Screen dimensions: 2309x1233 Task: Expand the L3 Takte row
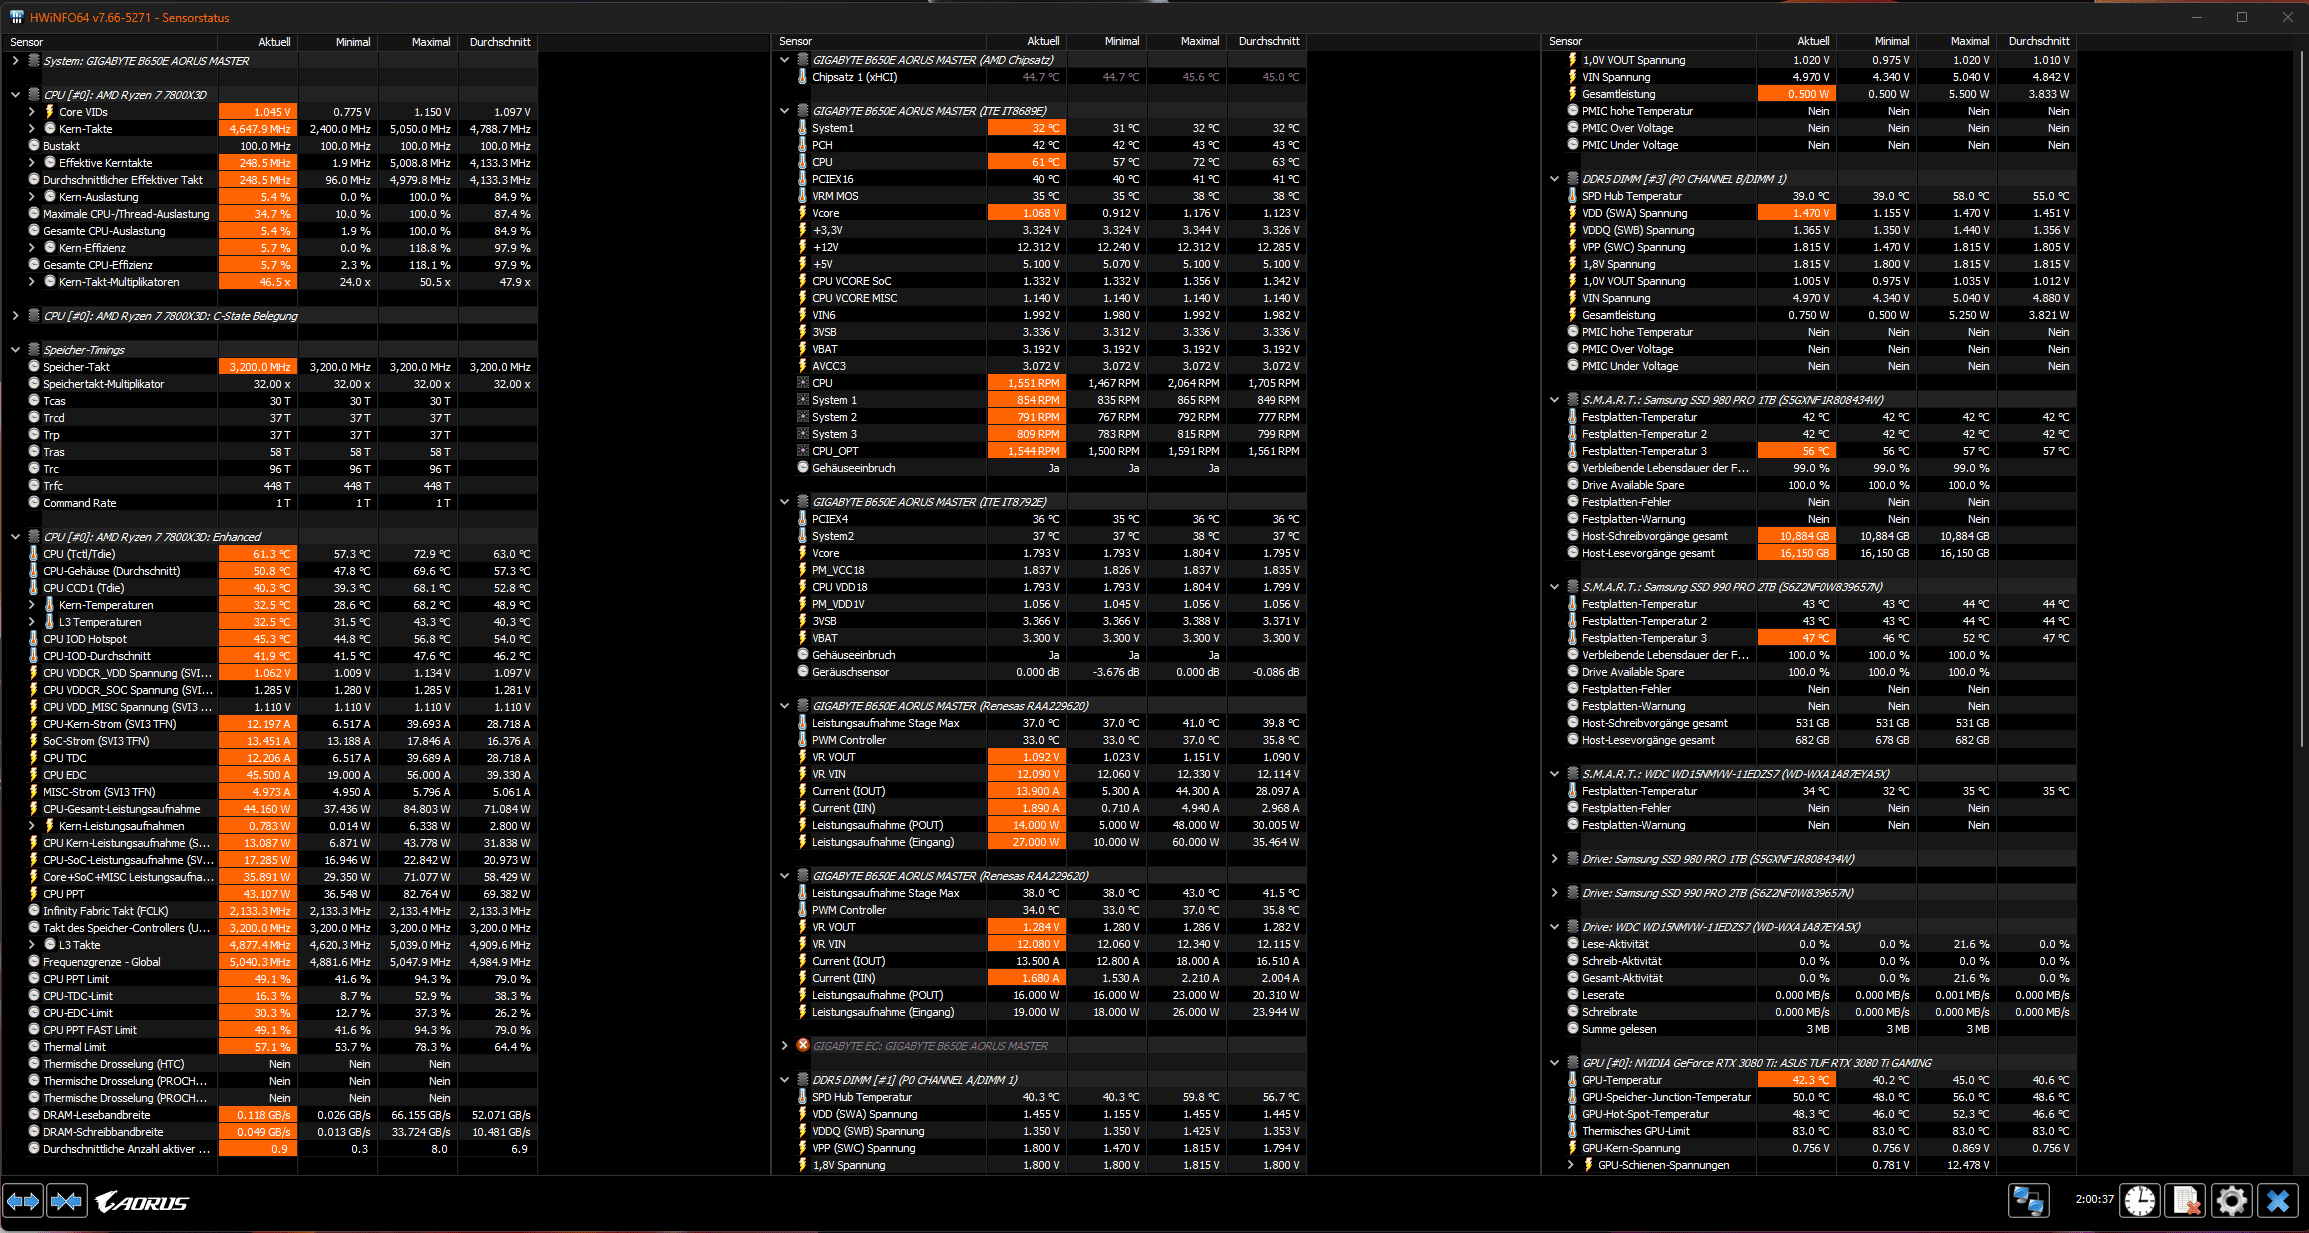point(32,944)
